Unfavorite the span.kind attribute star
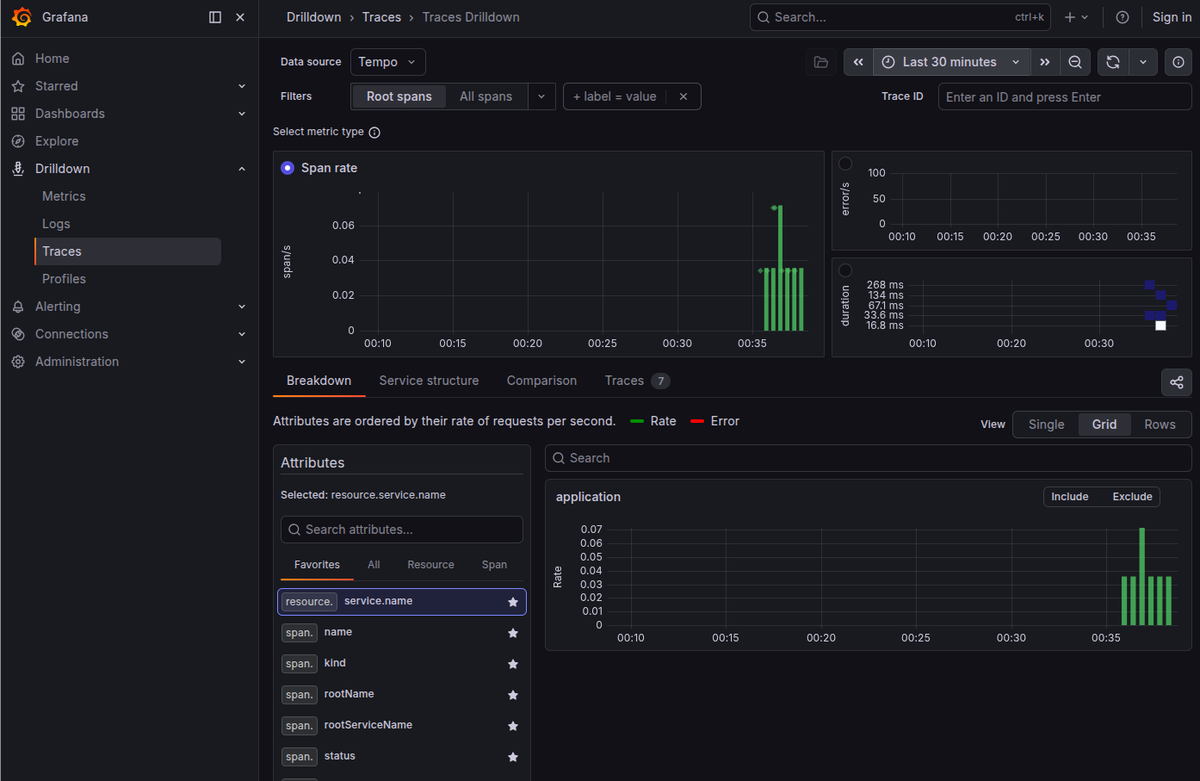 513,664
